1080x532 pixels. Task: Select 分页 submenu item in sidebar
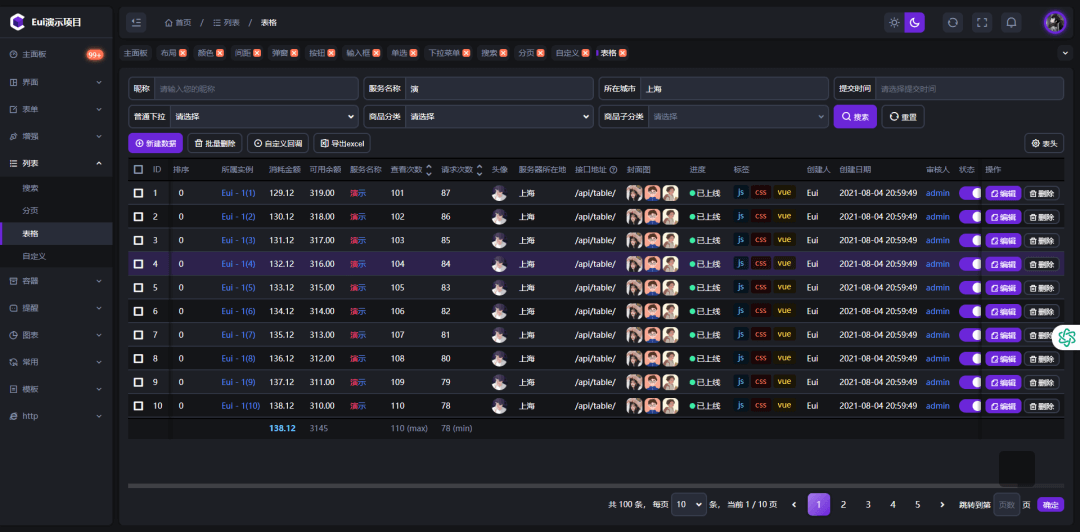(56, 210)
